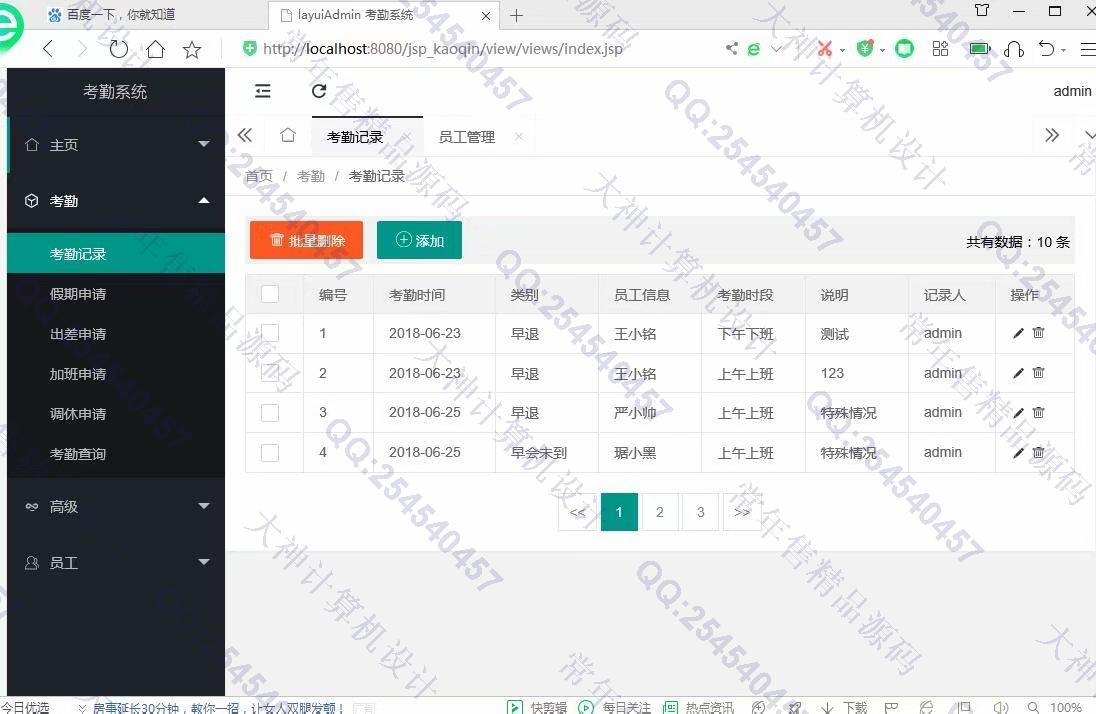Go to page 2 in pagination
This screenshot has height=714, width=1096.
[x=659, y=512]
